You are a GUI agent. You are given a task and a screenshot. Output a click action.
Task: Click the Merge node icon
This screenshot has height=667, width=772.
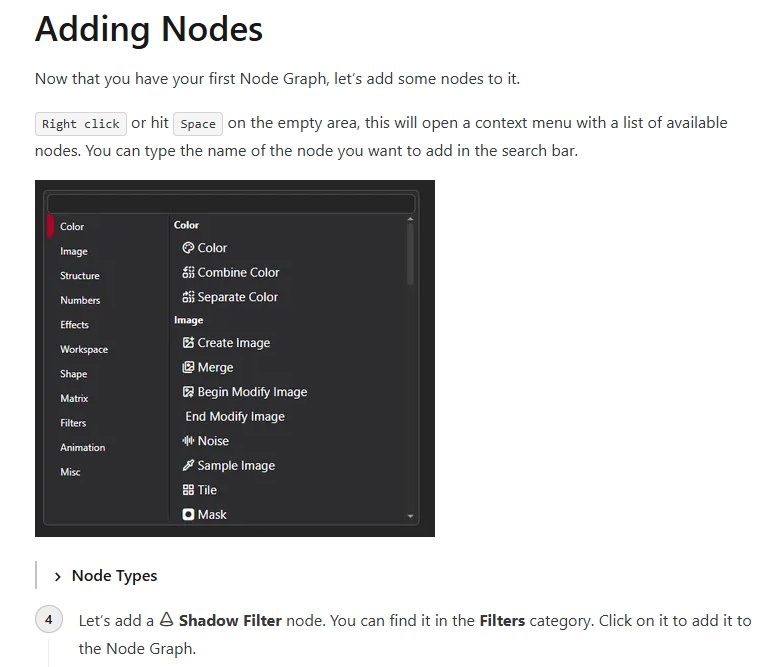click(188, 367)
